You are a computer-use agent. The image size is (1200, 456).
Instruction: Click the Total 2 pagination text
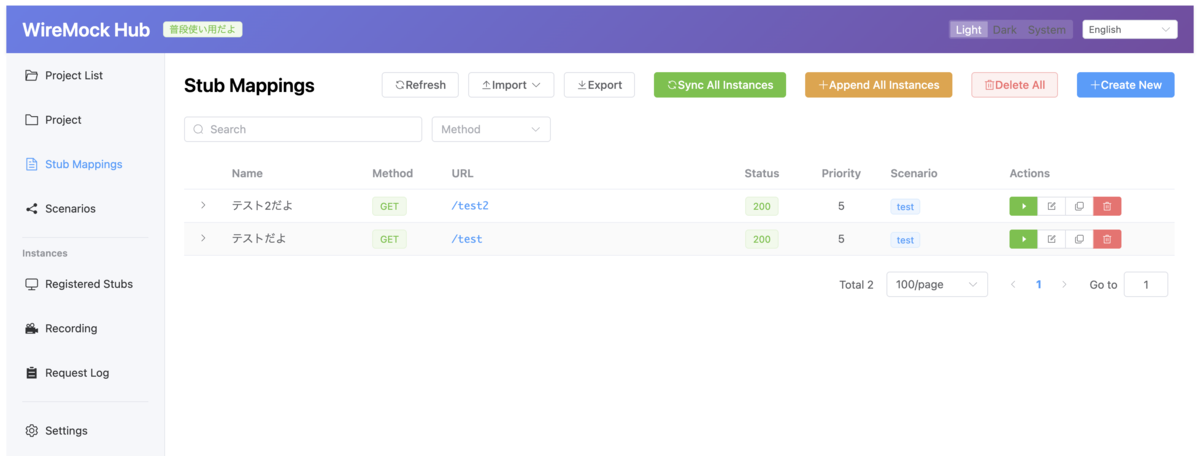856,285
